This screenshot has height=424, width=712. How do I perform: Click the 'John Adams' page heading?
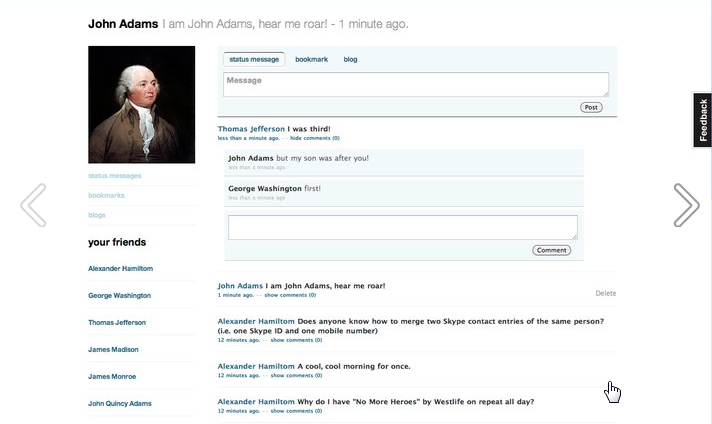click(x=123, y=24)
